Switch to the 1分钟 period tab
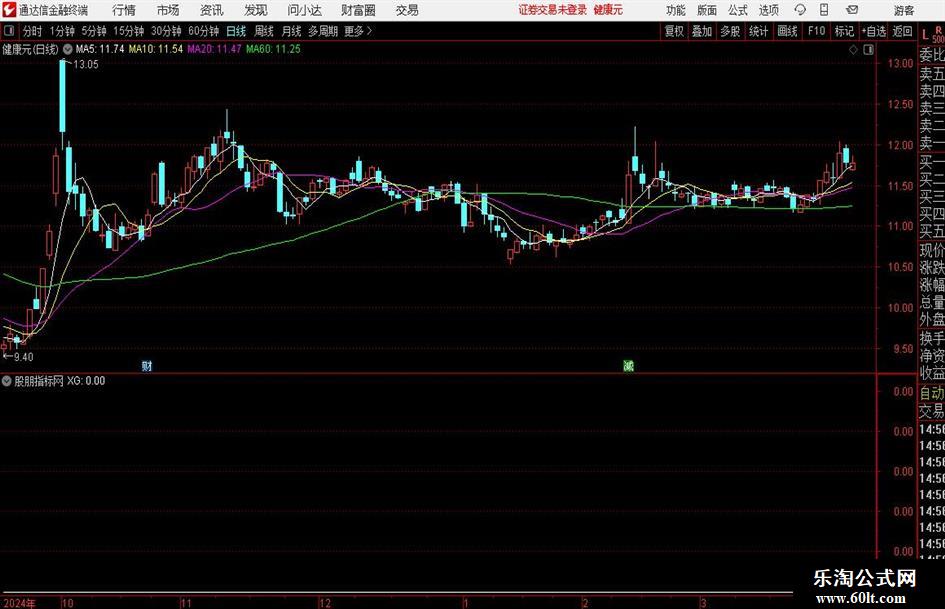945x609 pixels. 62,31
